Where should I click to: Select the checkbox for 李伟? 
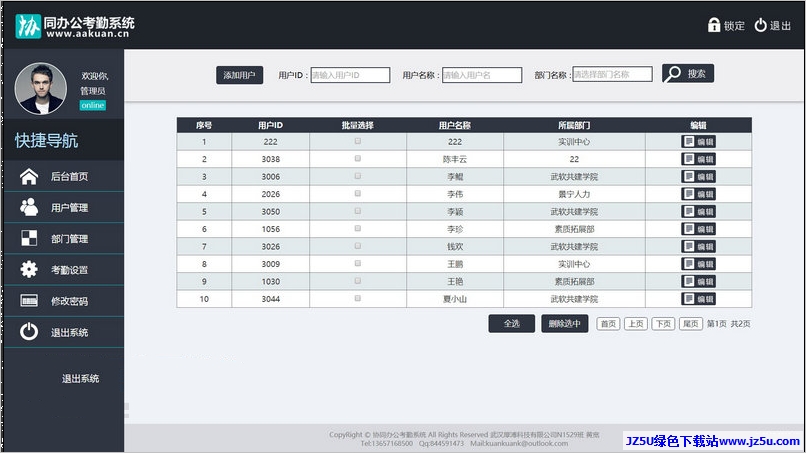358,193
